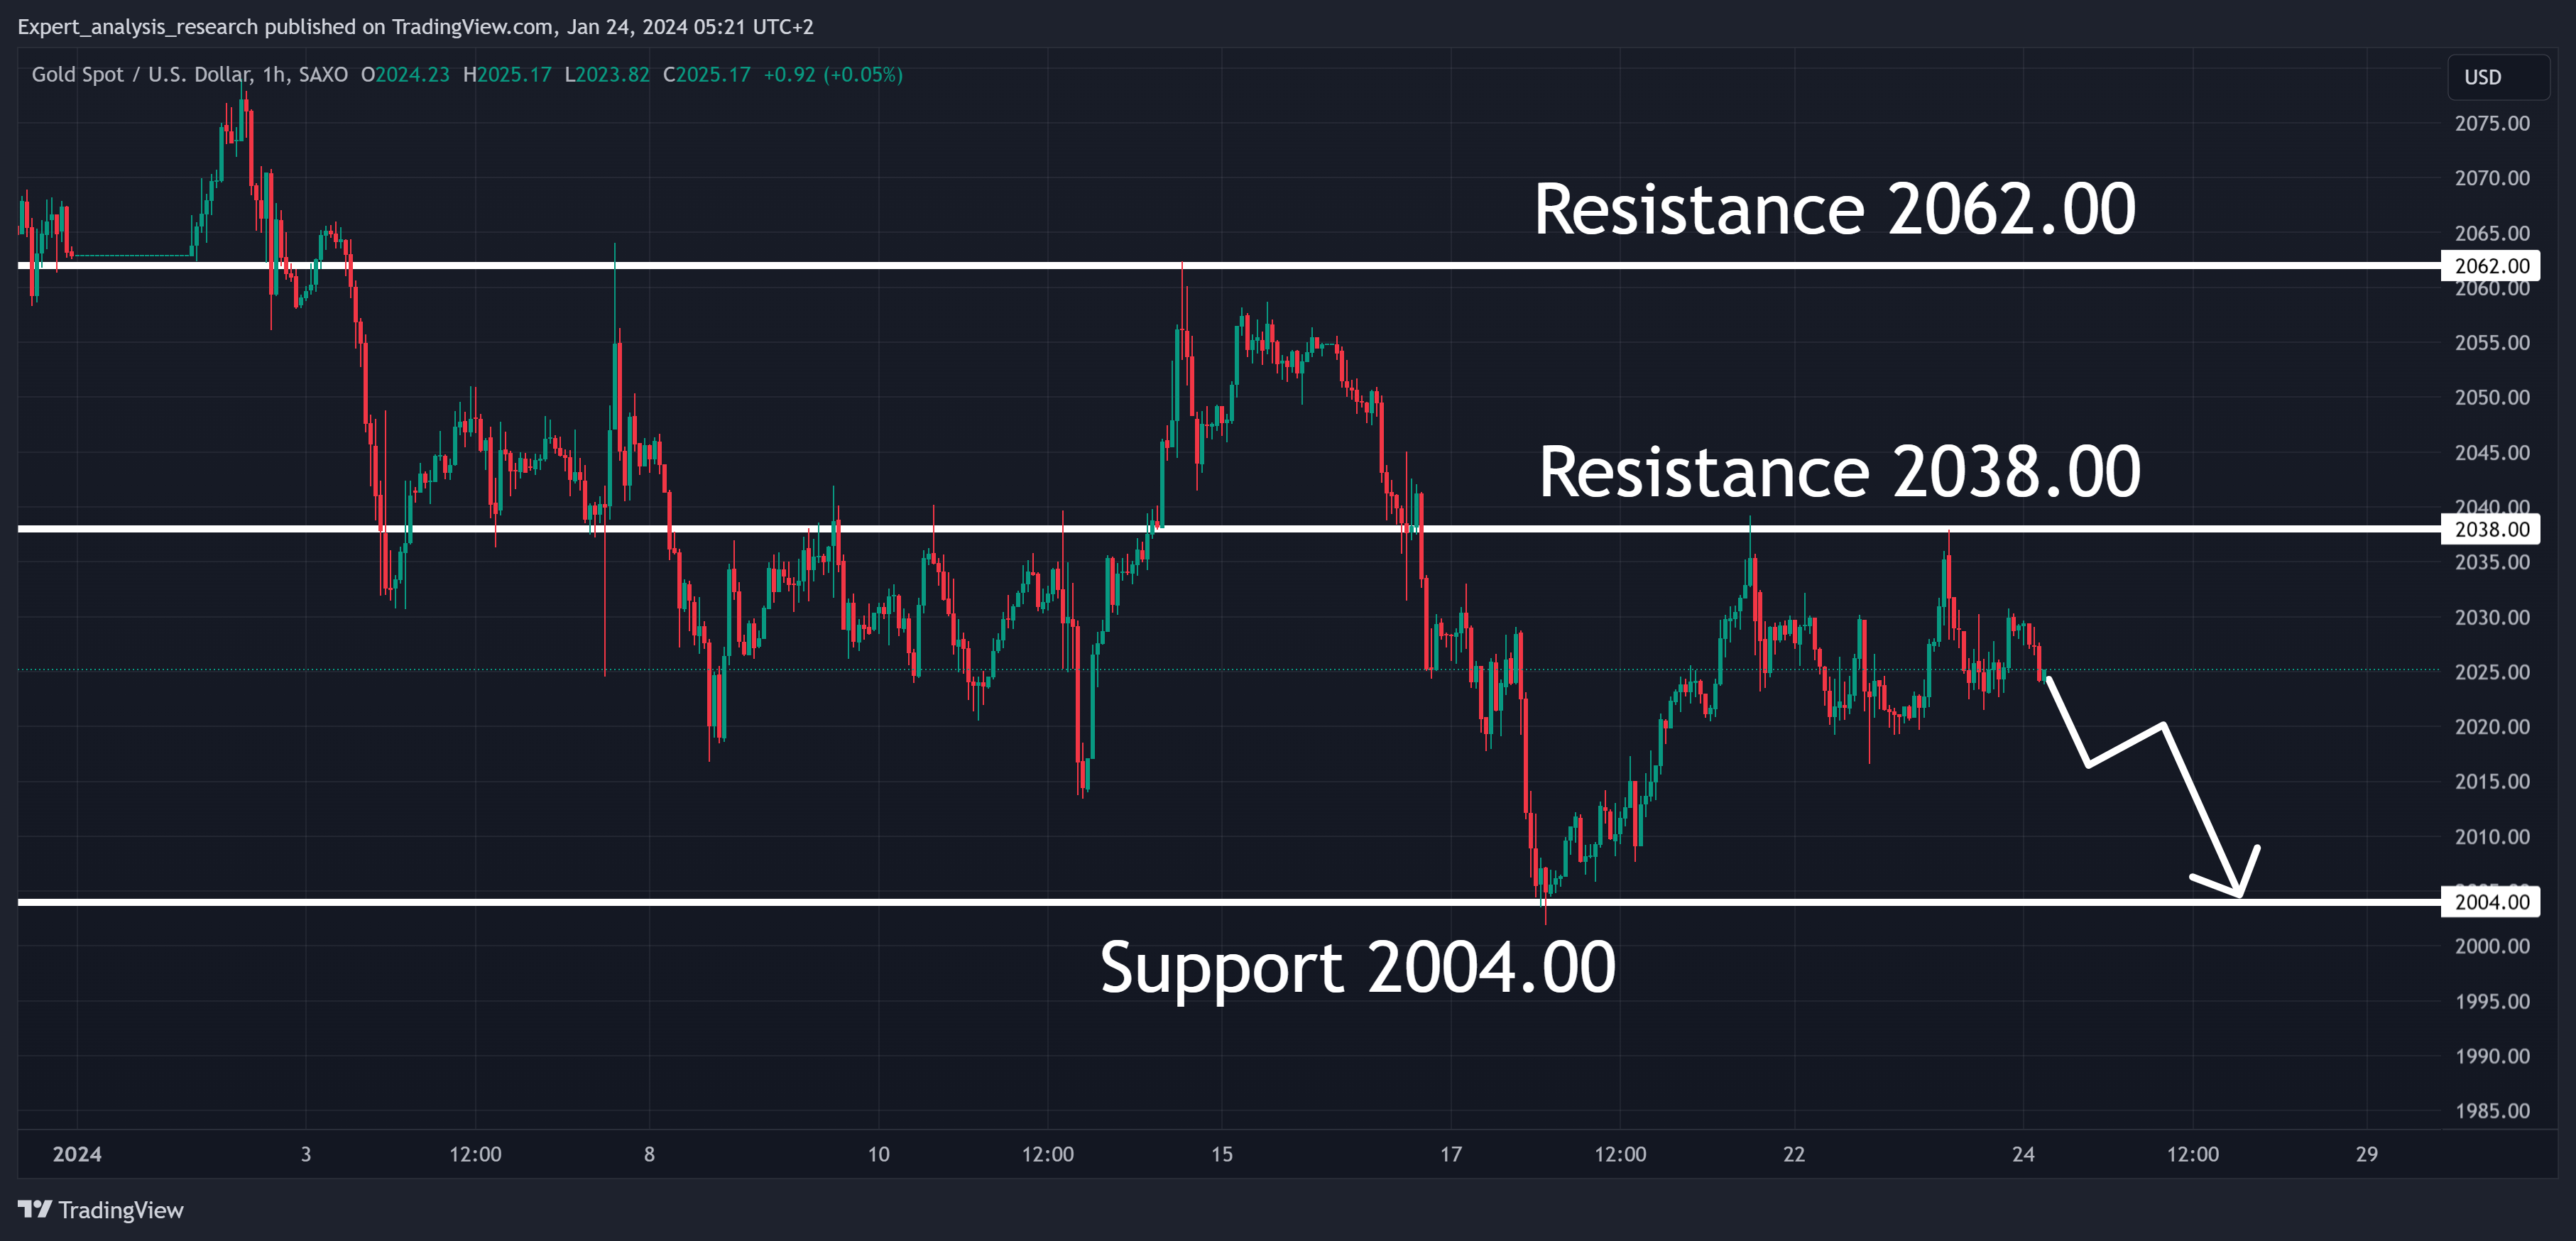Viewport: 2576px width, 1241px height.
Task: Click the 2024 label on time axis
Action: pos(77,1154)
